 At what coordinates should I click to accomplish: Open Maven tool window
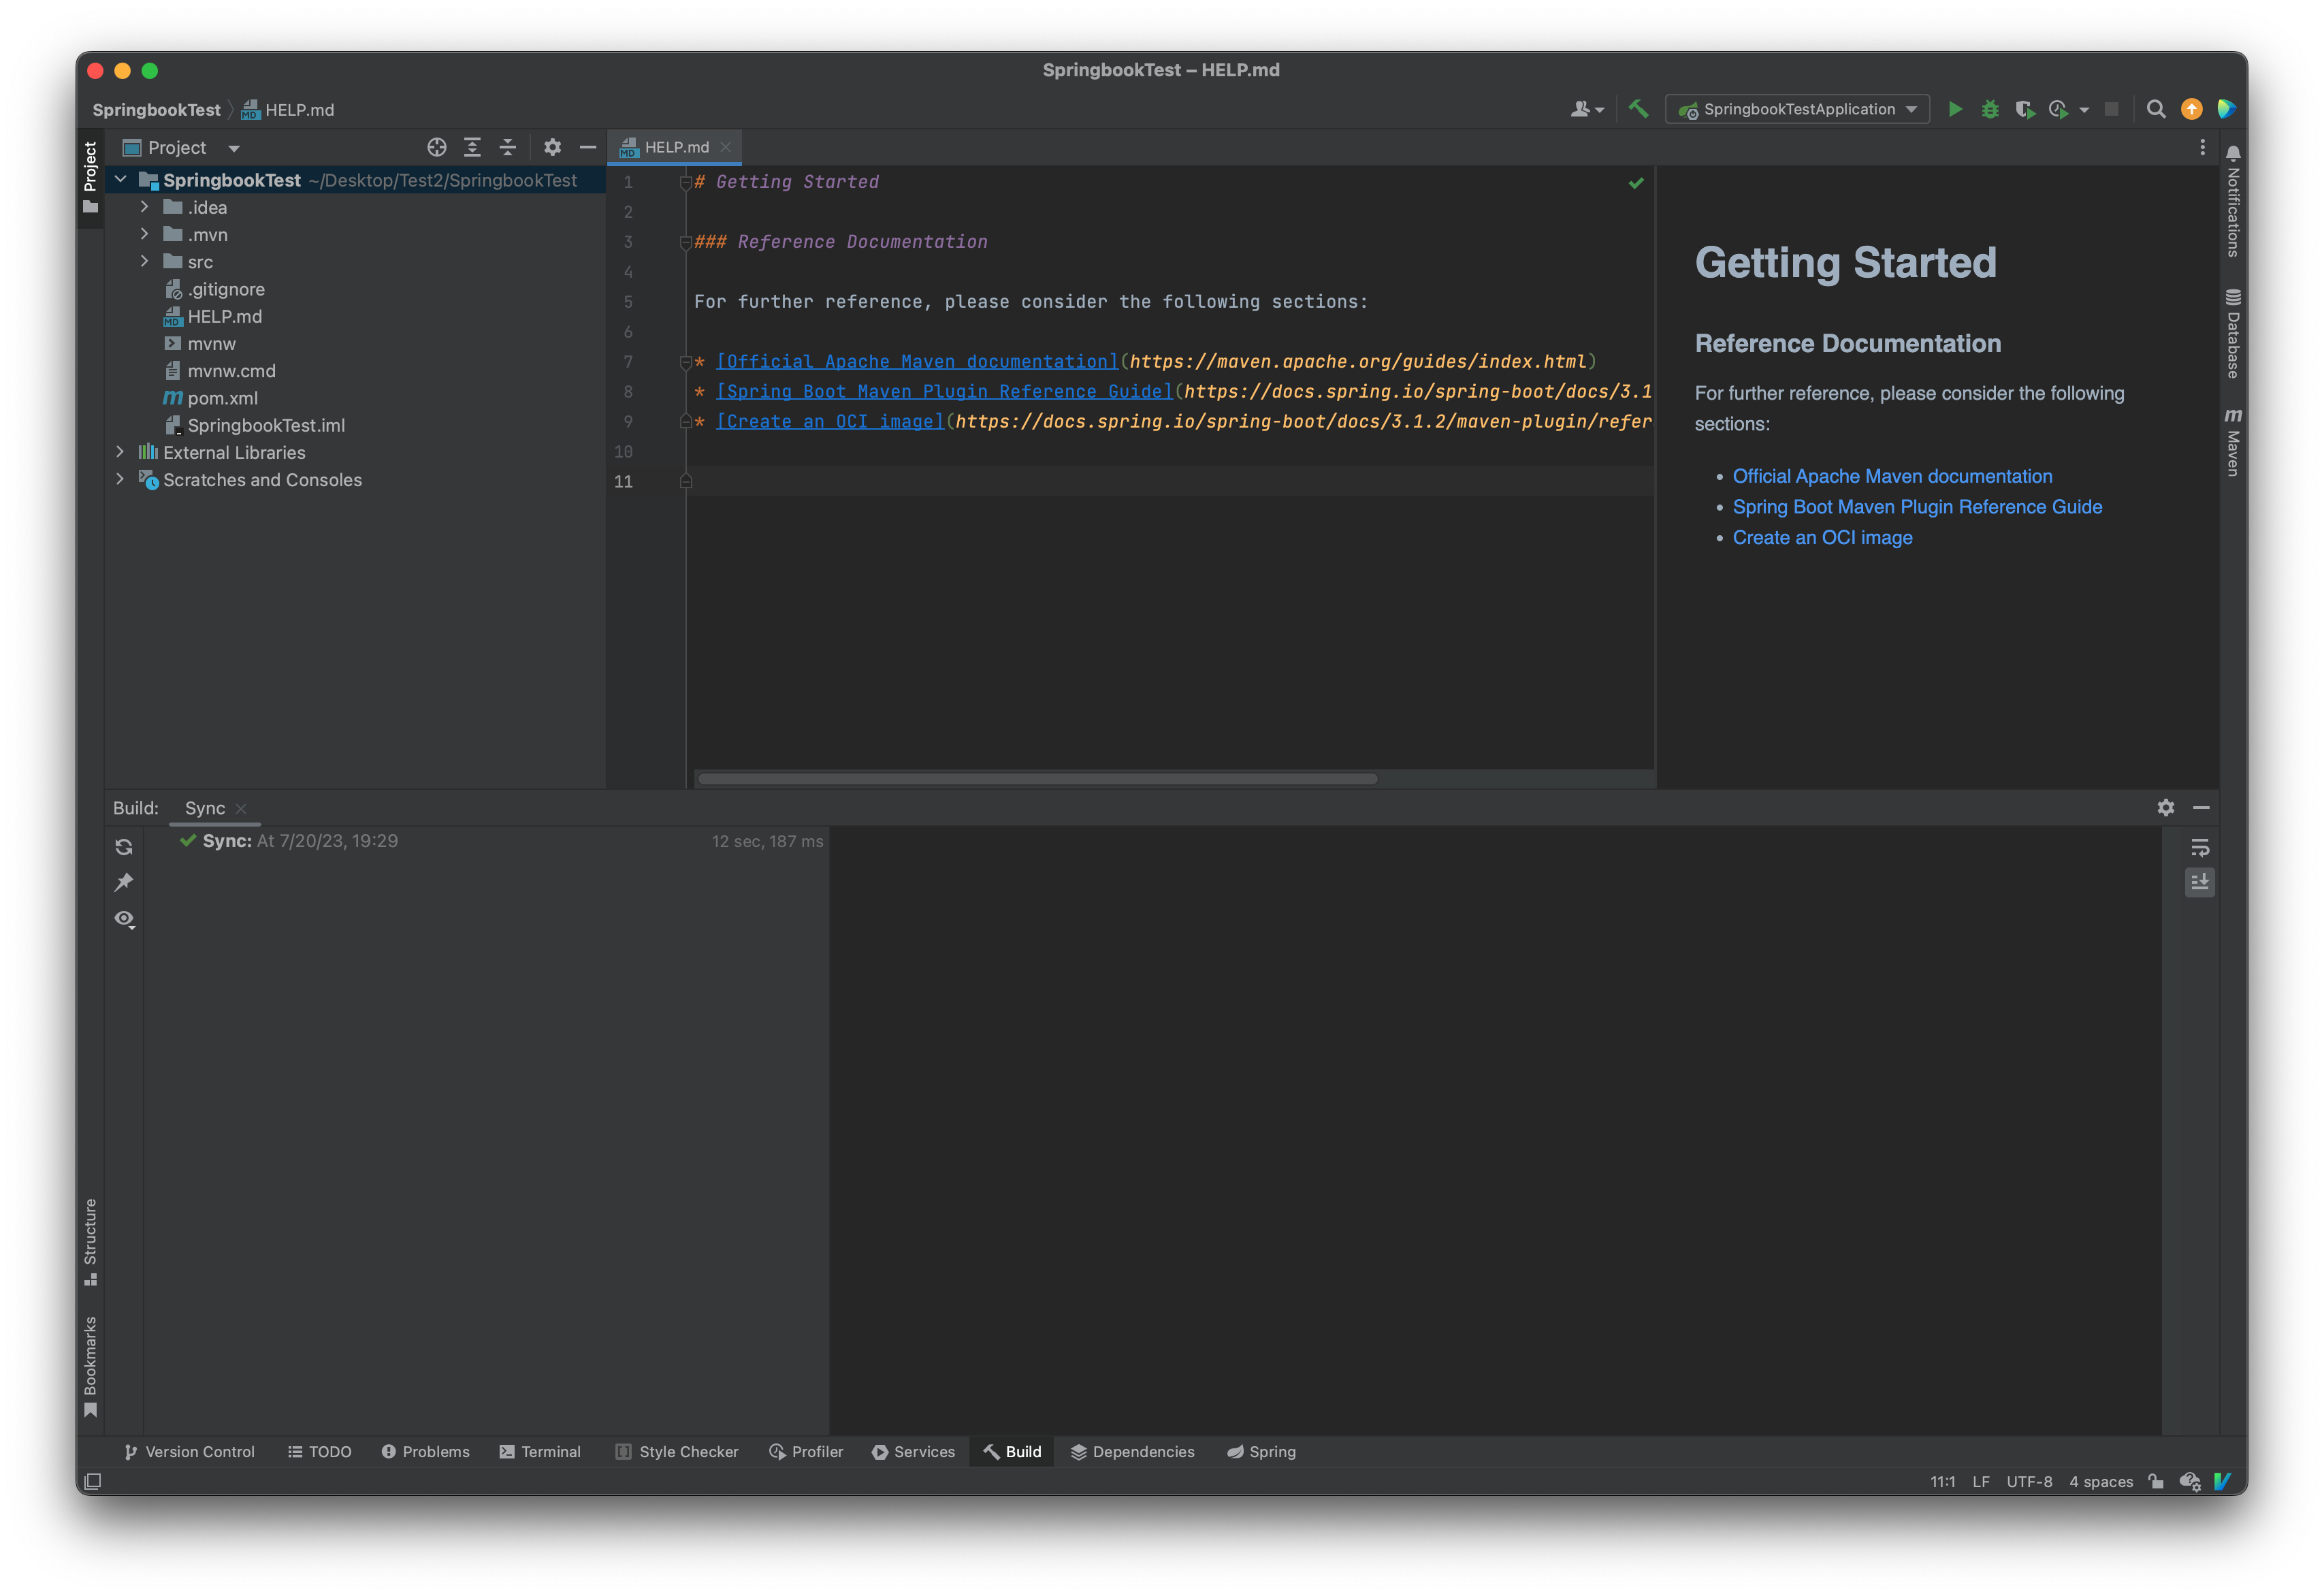[2232, 441]
